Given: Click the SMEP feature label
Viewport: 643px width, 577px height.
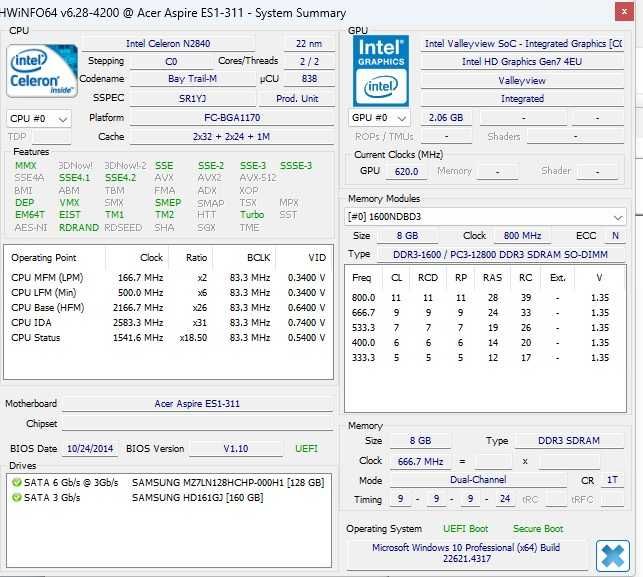Looking at the screenshot, I should pyautogui.click(x=168, y=203).
